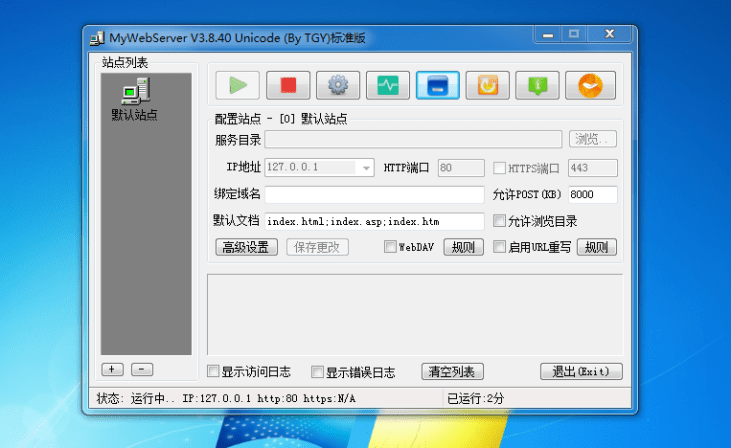This screenshot has width=731, height=448.
Task: Click 退出(Exit) button
Action: (581, 372)
